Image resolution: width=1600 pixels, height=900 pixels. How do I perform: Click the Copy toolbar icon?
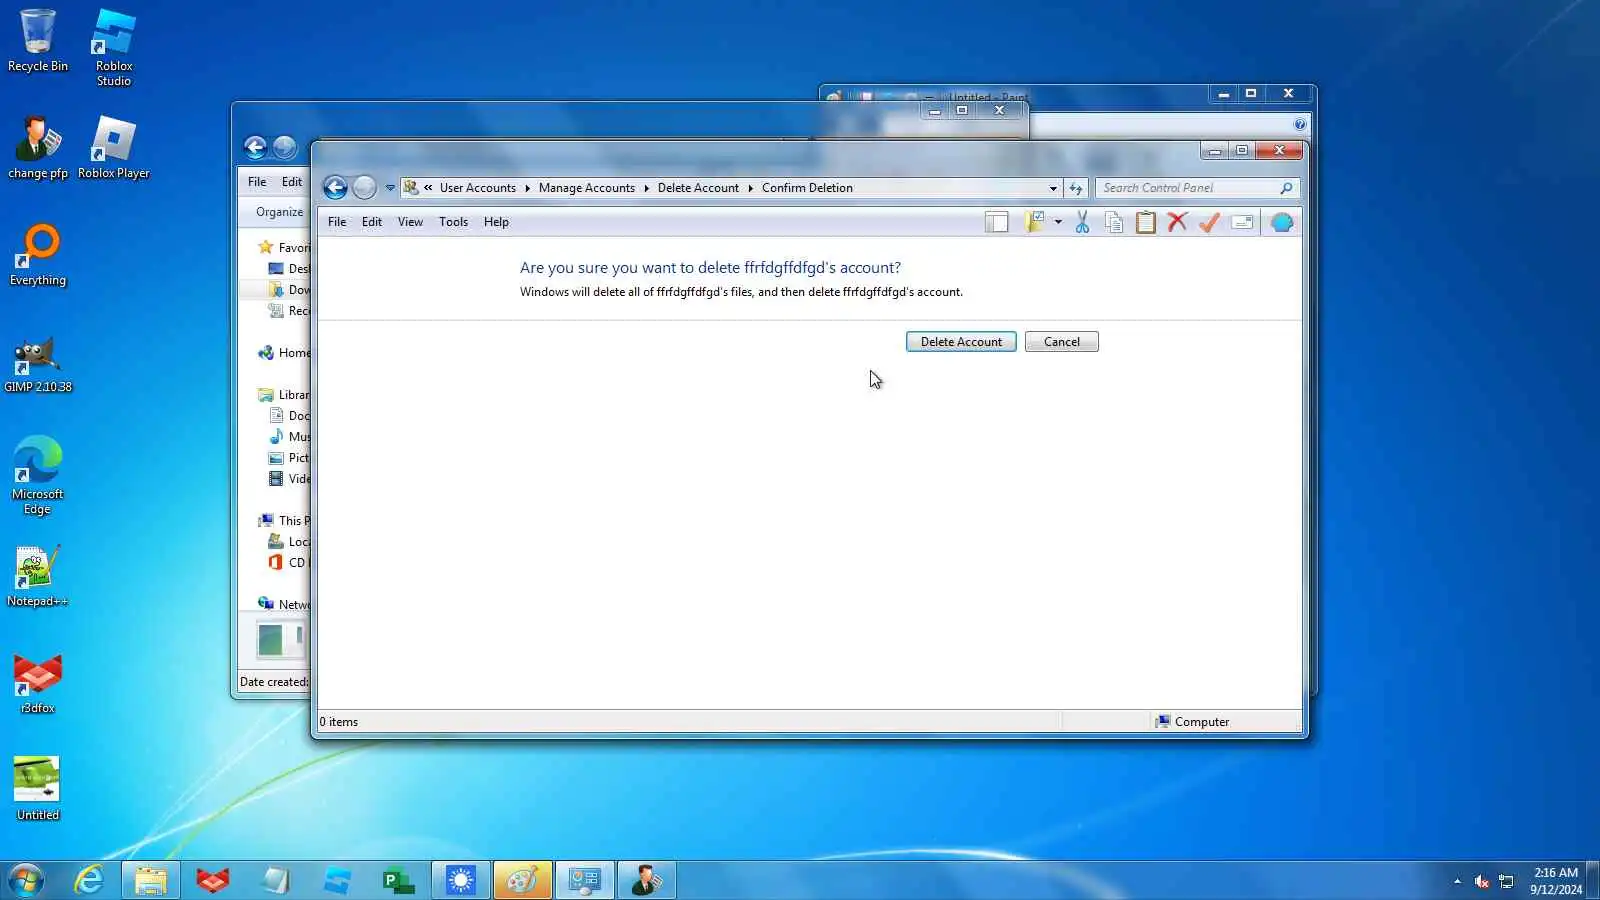(x=1114, y=222)
